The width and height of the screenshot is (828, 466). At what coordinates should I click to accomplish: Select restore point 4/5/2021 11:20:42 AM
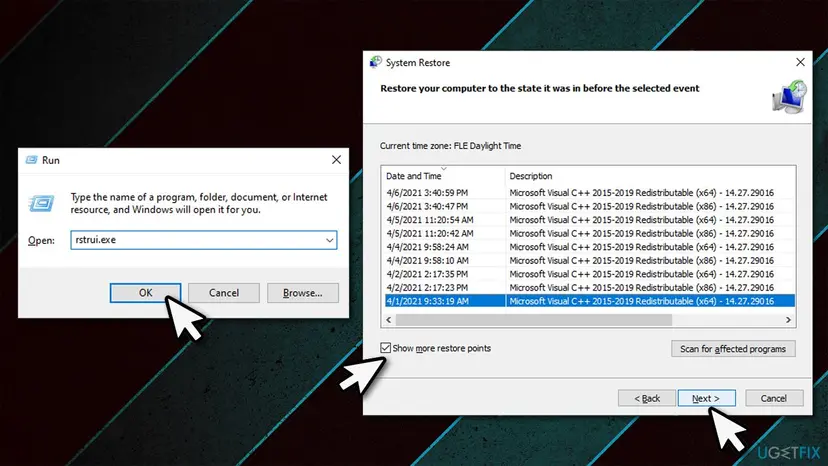tap(588, 234)
